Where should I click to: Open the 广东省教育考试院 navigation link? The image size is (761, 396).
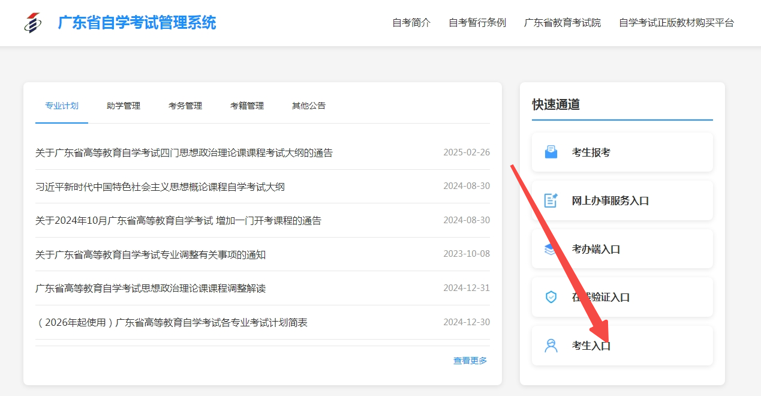[562, 23]
